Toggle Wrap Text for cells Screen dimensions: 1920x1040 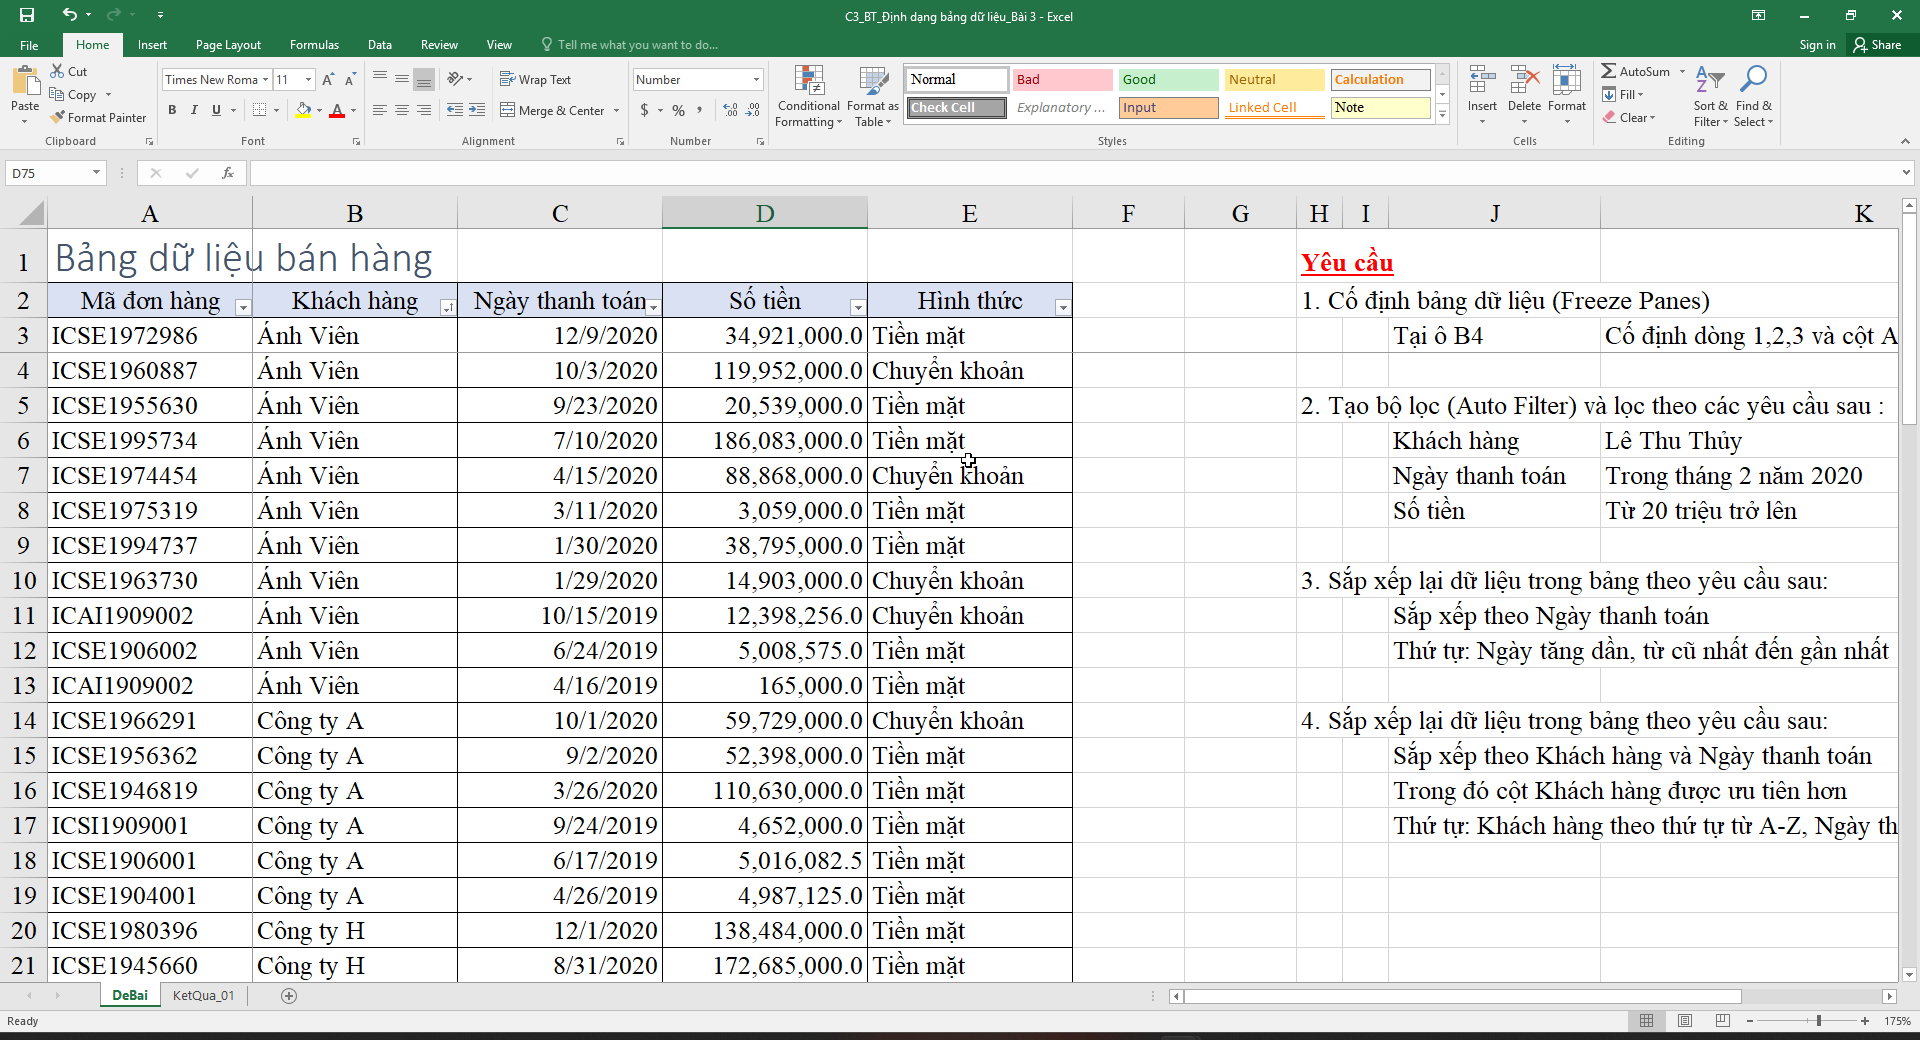point(535,80)
